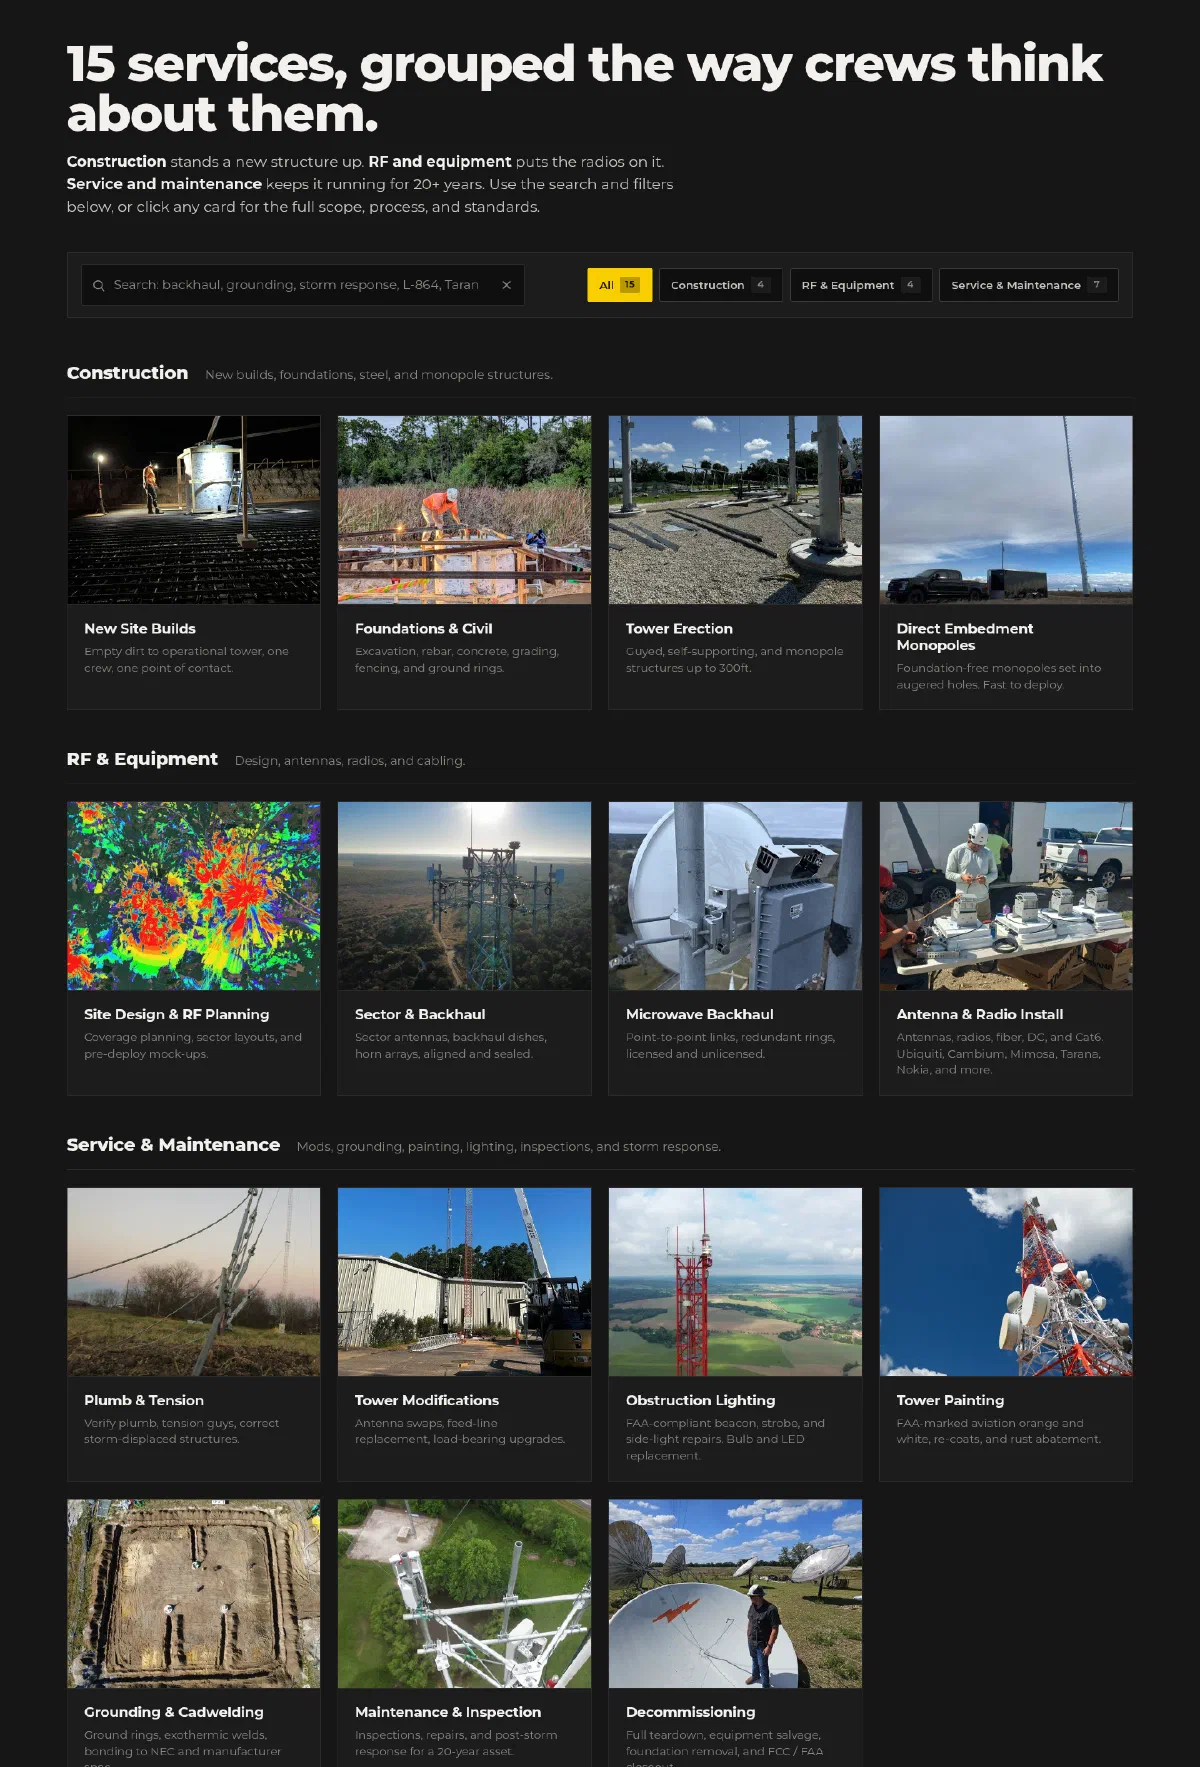Open Antenna & Radio Install photo
The image size is (1200, 1767).
pyautogui.click(x=1006, y=896)
